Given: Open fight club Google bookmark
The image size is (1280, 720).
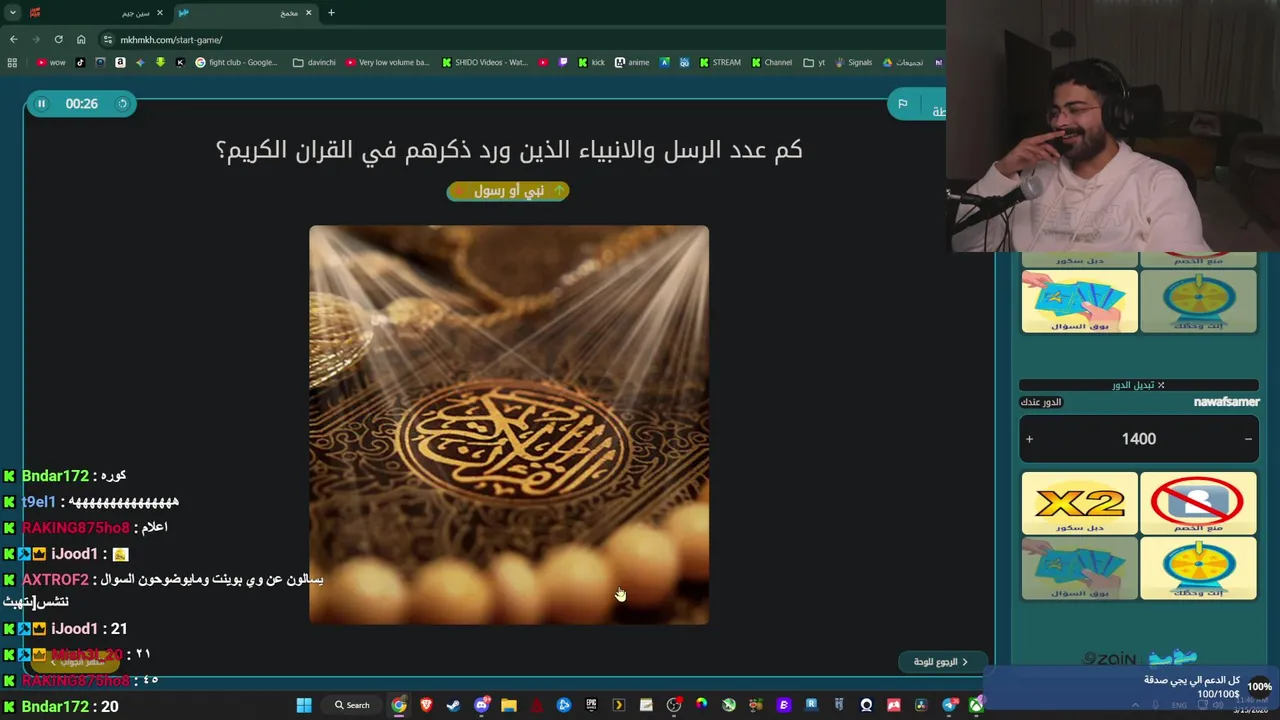Looking at the screenshot, I should pyautogui.click(x=237, y=62).
